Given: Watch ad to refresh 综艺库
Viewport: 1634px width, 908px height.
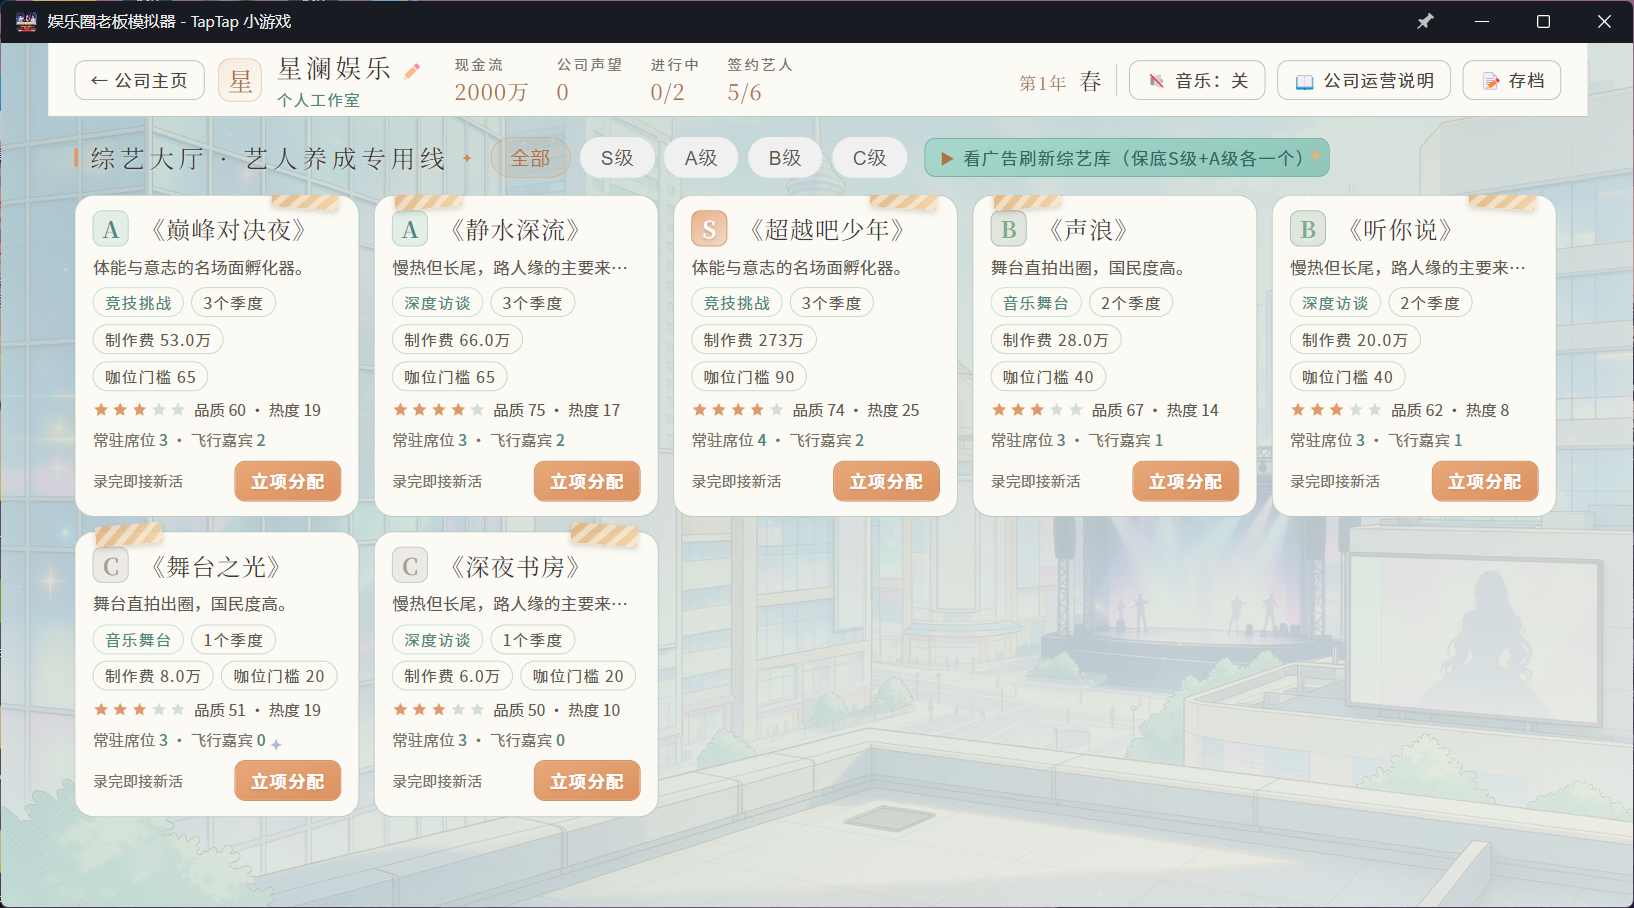Looking at the screenshot, I should (x=1127, y=158).
